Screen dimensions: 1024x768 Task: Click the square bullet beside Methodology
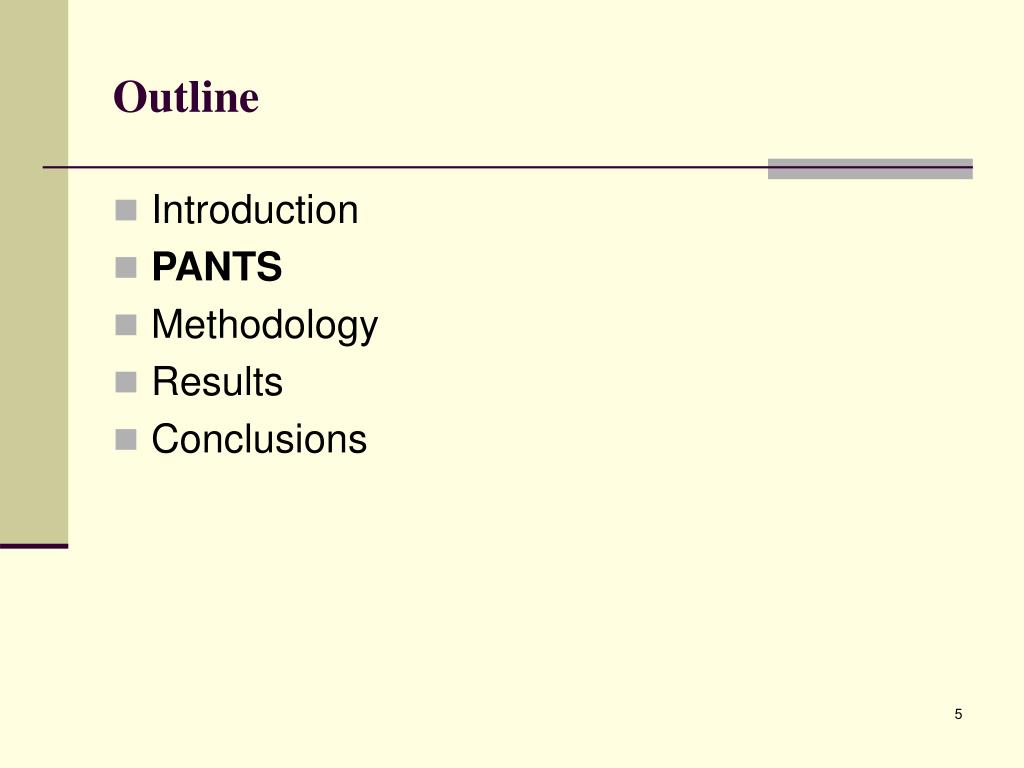click(x=126, y=325)
